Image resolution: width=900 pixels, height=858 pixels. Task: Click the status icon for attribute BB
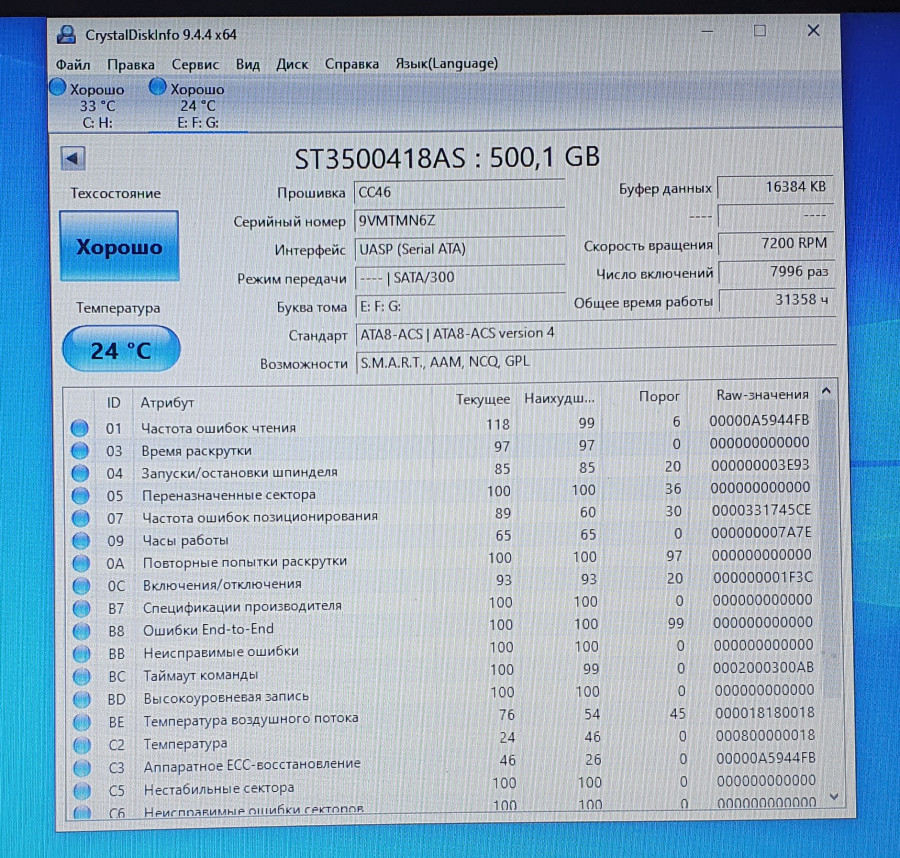click(x=82, y=654)
